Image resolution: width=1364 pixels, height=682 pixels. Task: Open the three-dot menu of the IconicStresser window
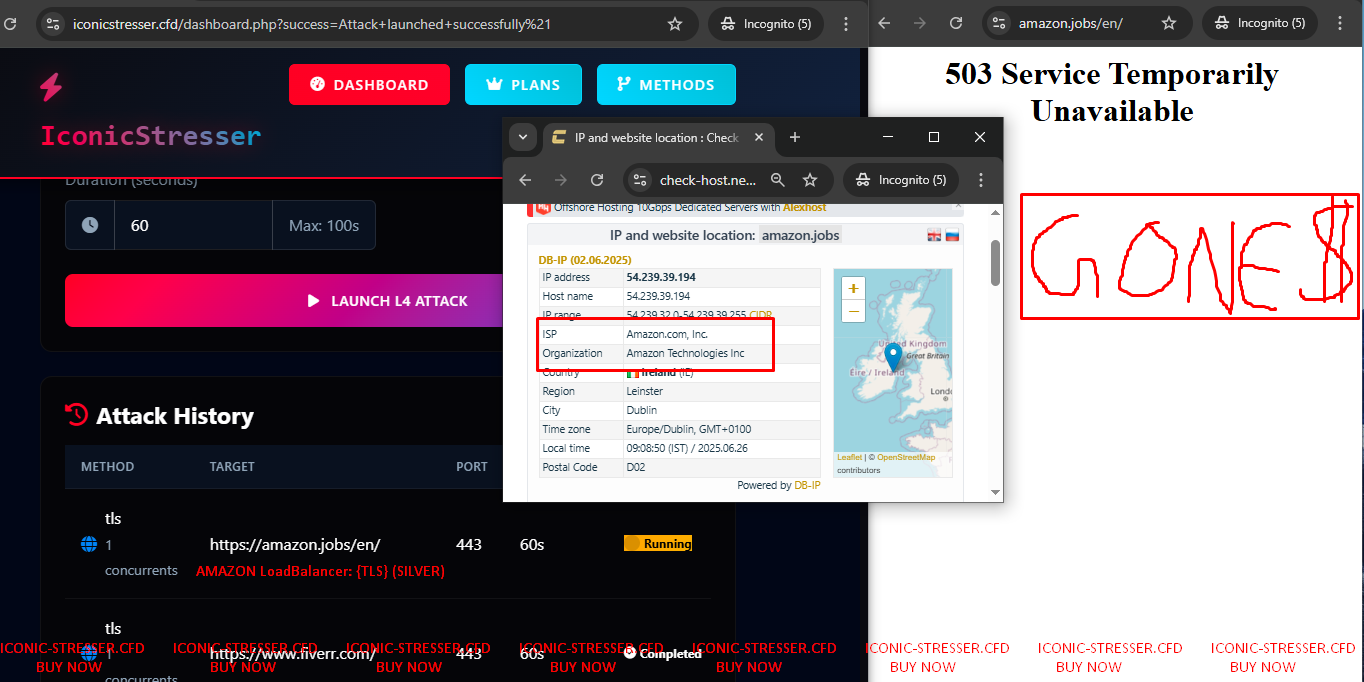click(847, 24)
